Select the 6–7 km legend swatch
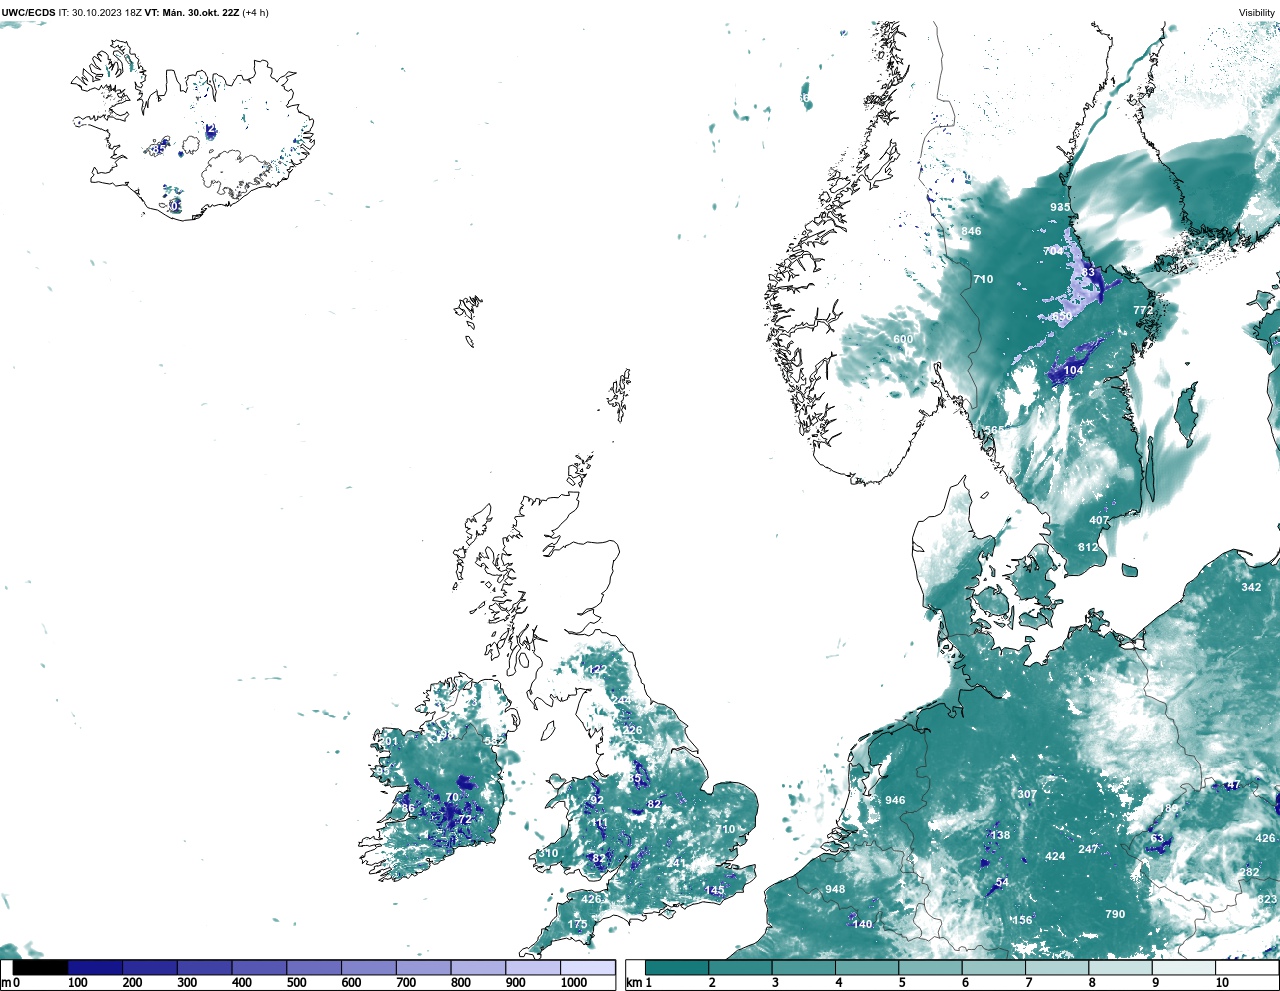The width and height of the screenshot is (1280, 991). coord(994,968)
